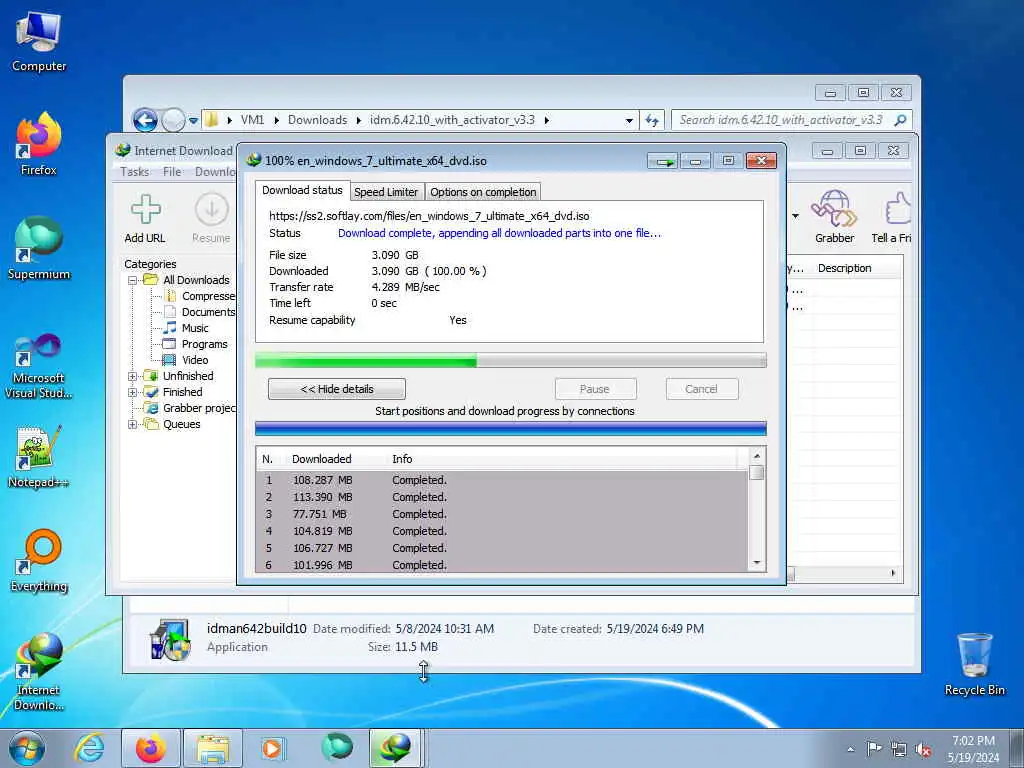Click the blue connections progress bar
Viewport: 1024px width, 768px height.
(511, 428)
